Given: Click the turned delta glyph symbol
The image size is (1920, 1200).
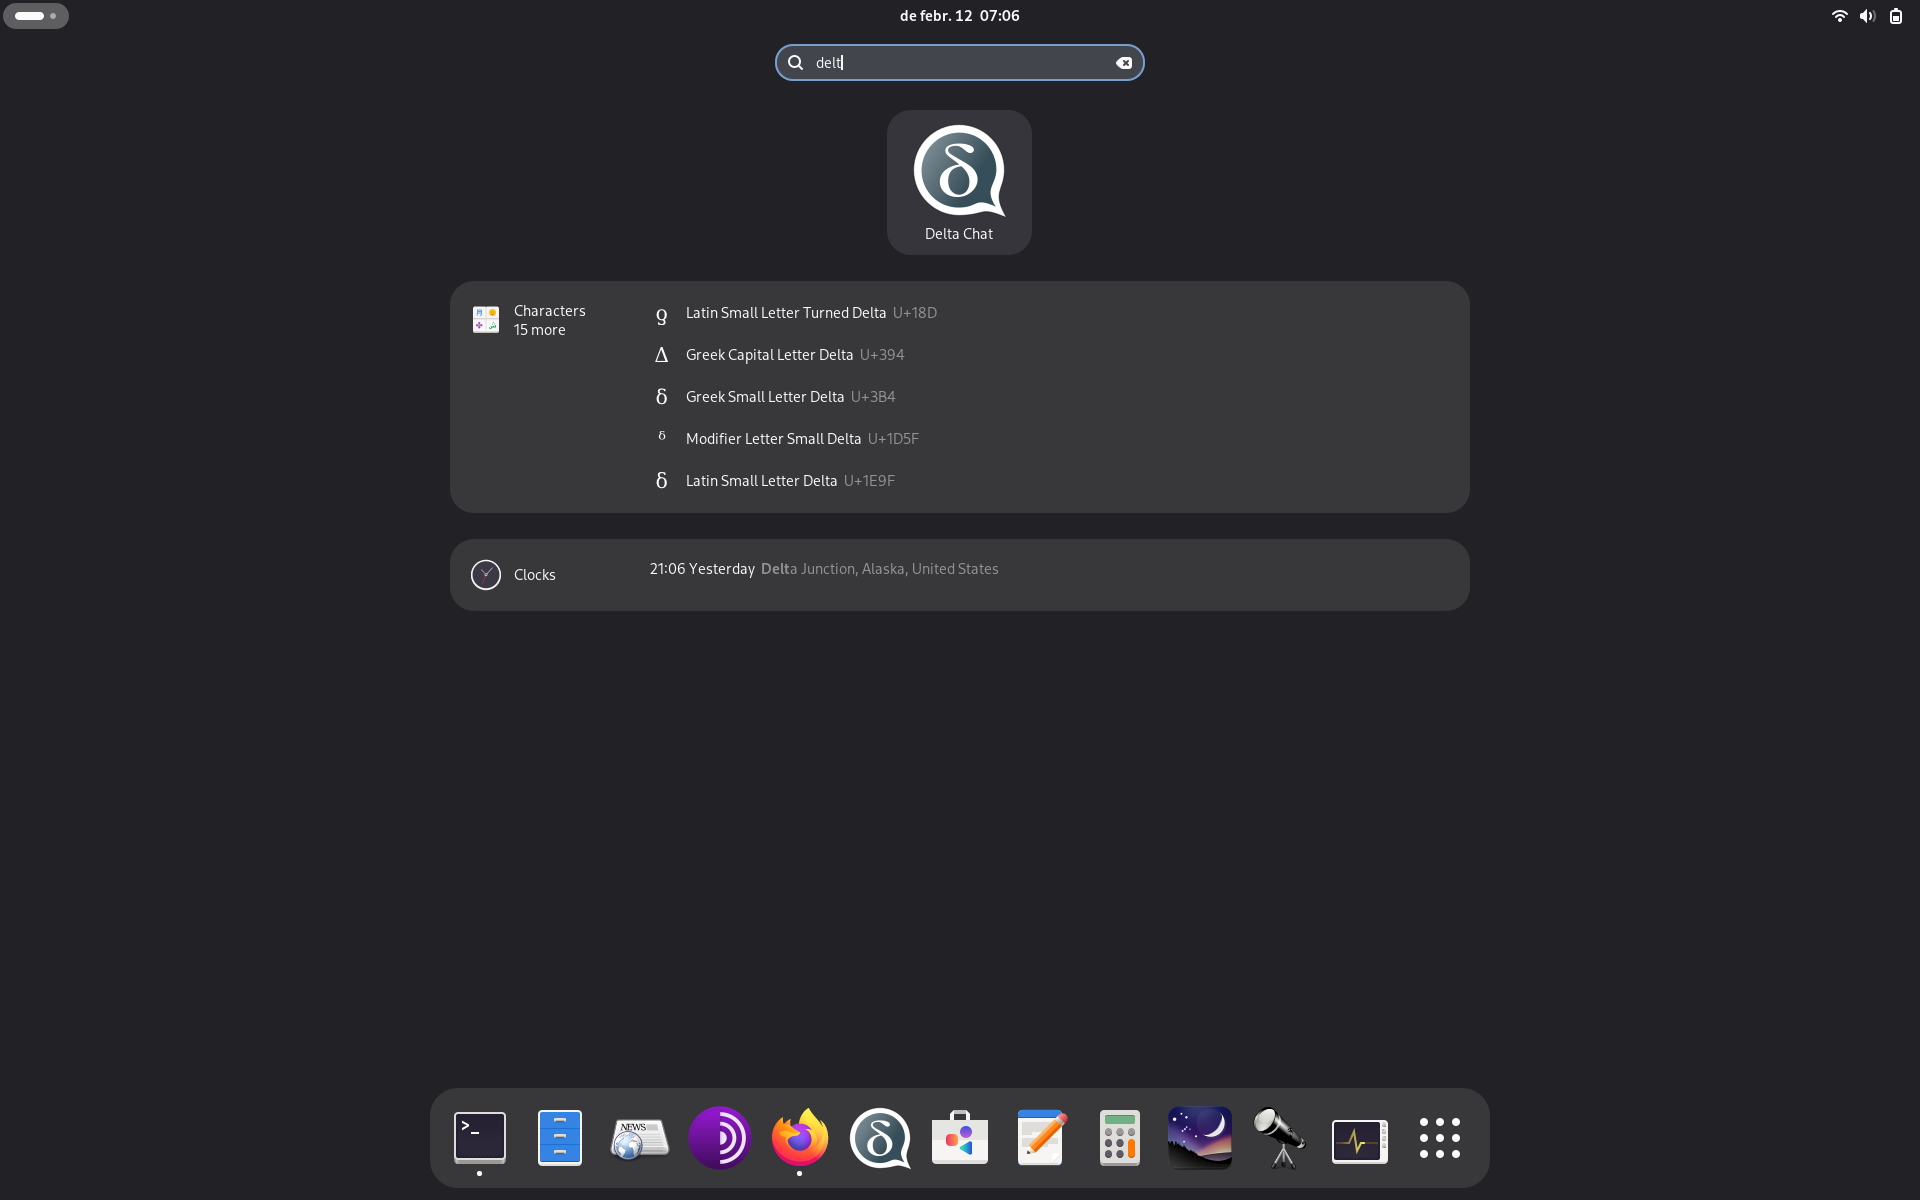Looking at the screenshot, I should pos(661,315).
